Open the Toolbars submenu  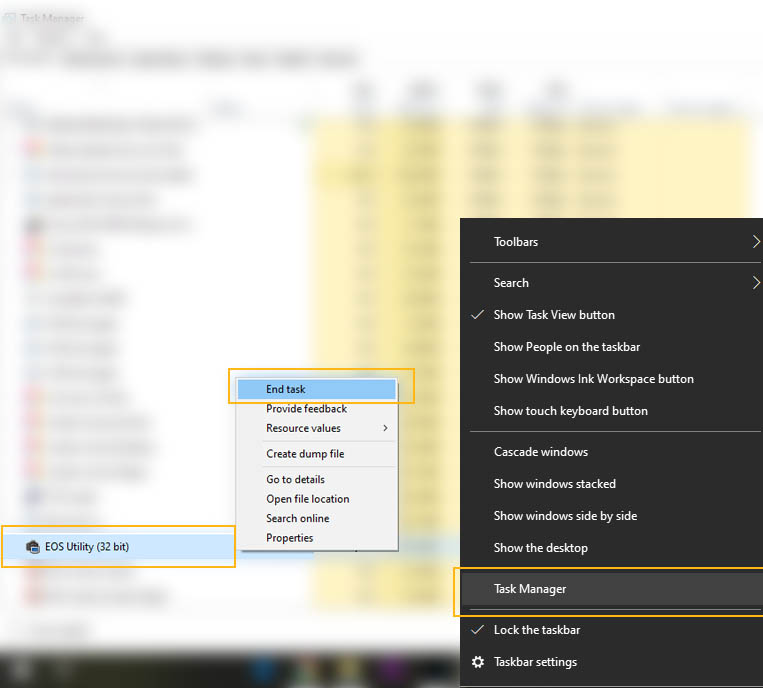612,242
